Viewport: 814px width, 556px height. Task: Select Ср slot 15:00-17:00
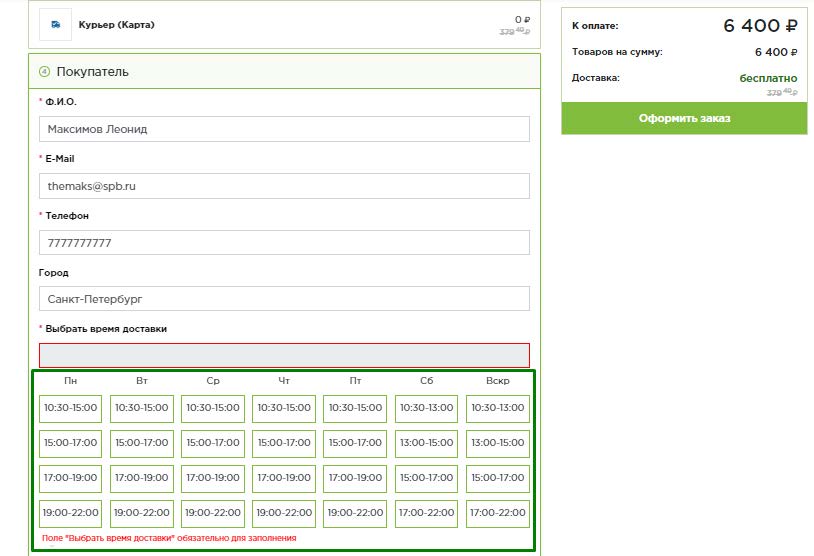pos(213,443)
